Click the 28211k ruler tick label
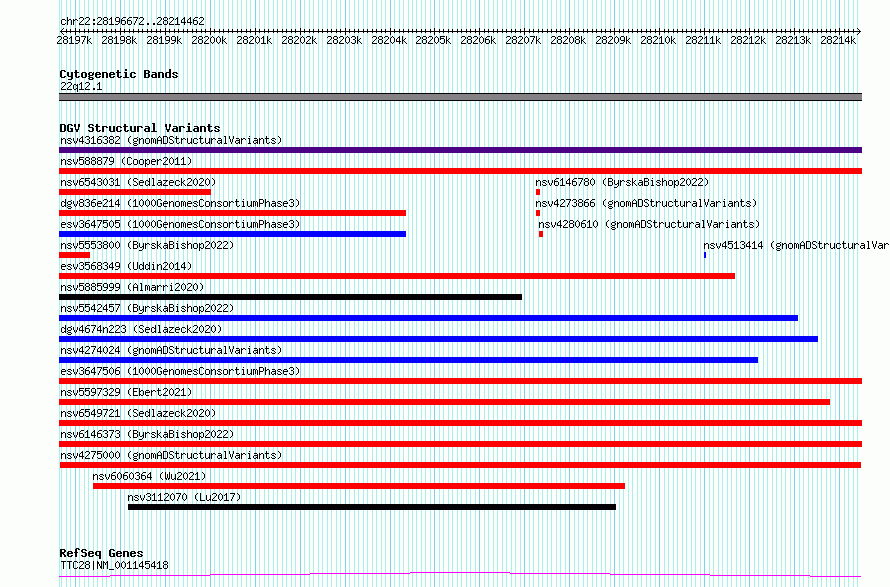The image size is (890, 587). pyautogui.click(x=703, y=40)
